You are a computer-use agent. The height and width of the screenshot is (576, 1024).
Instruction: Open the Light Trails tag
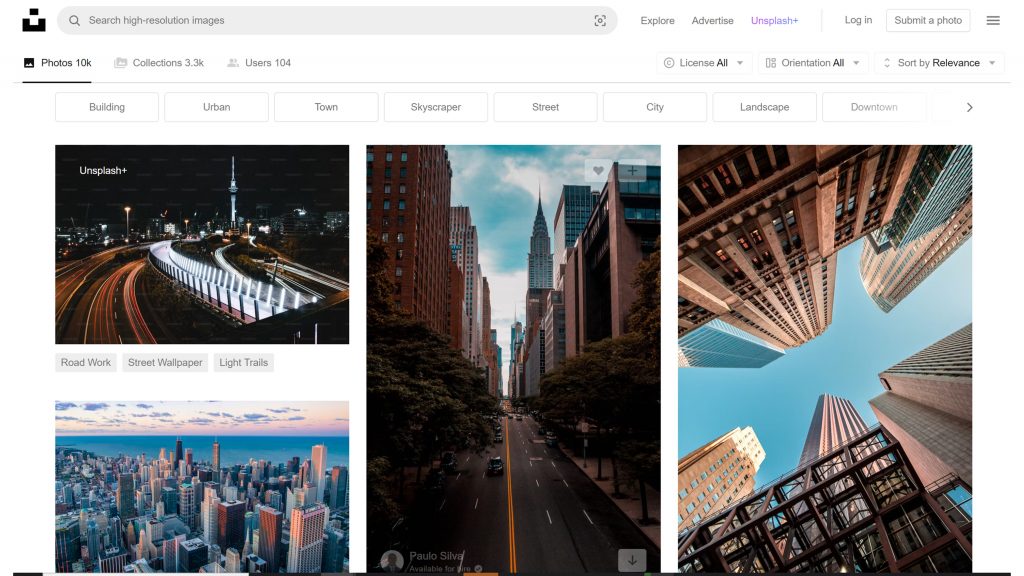tap(243, 362)
